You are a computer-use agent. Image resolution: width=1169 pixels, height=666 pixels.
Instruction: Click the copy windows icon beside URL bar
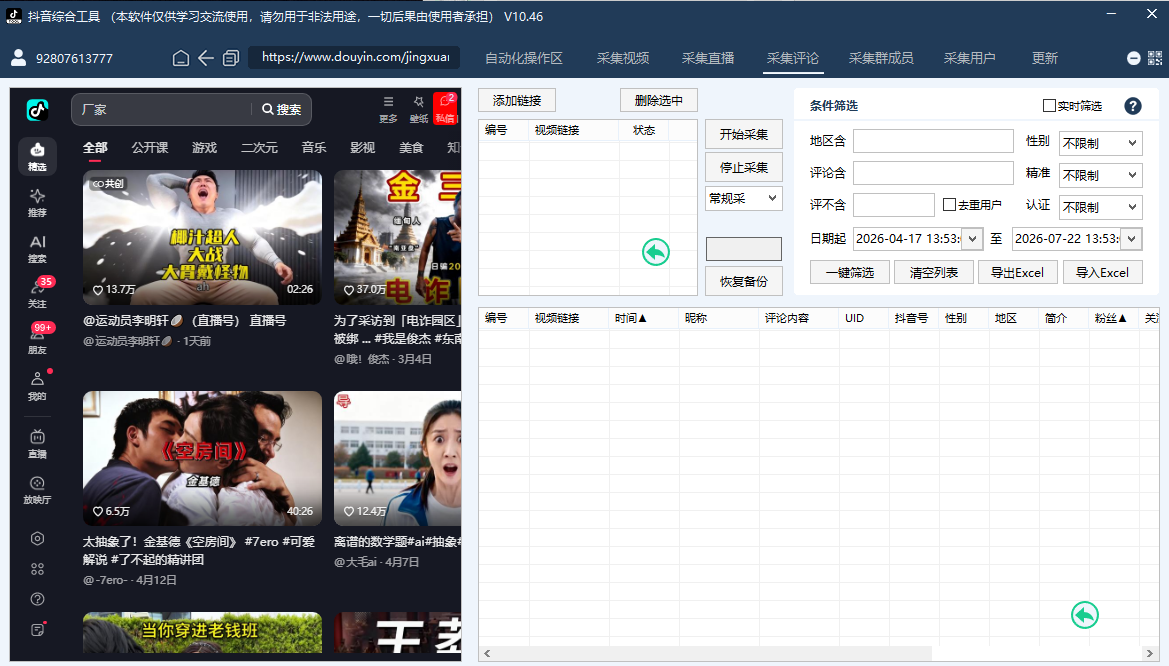tap(230, 58)
